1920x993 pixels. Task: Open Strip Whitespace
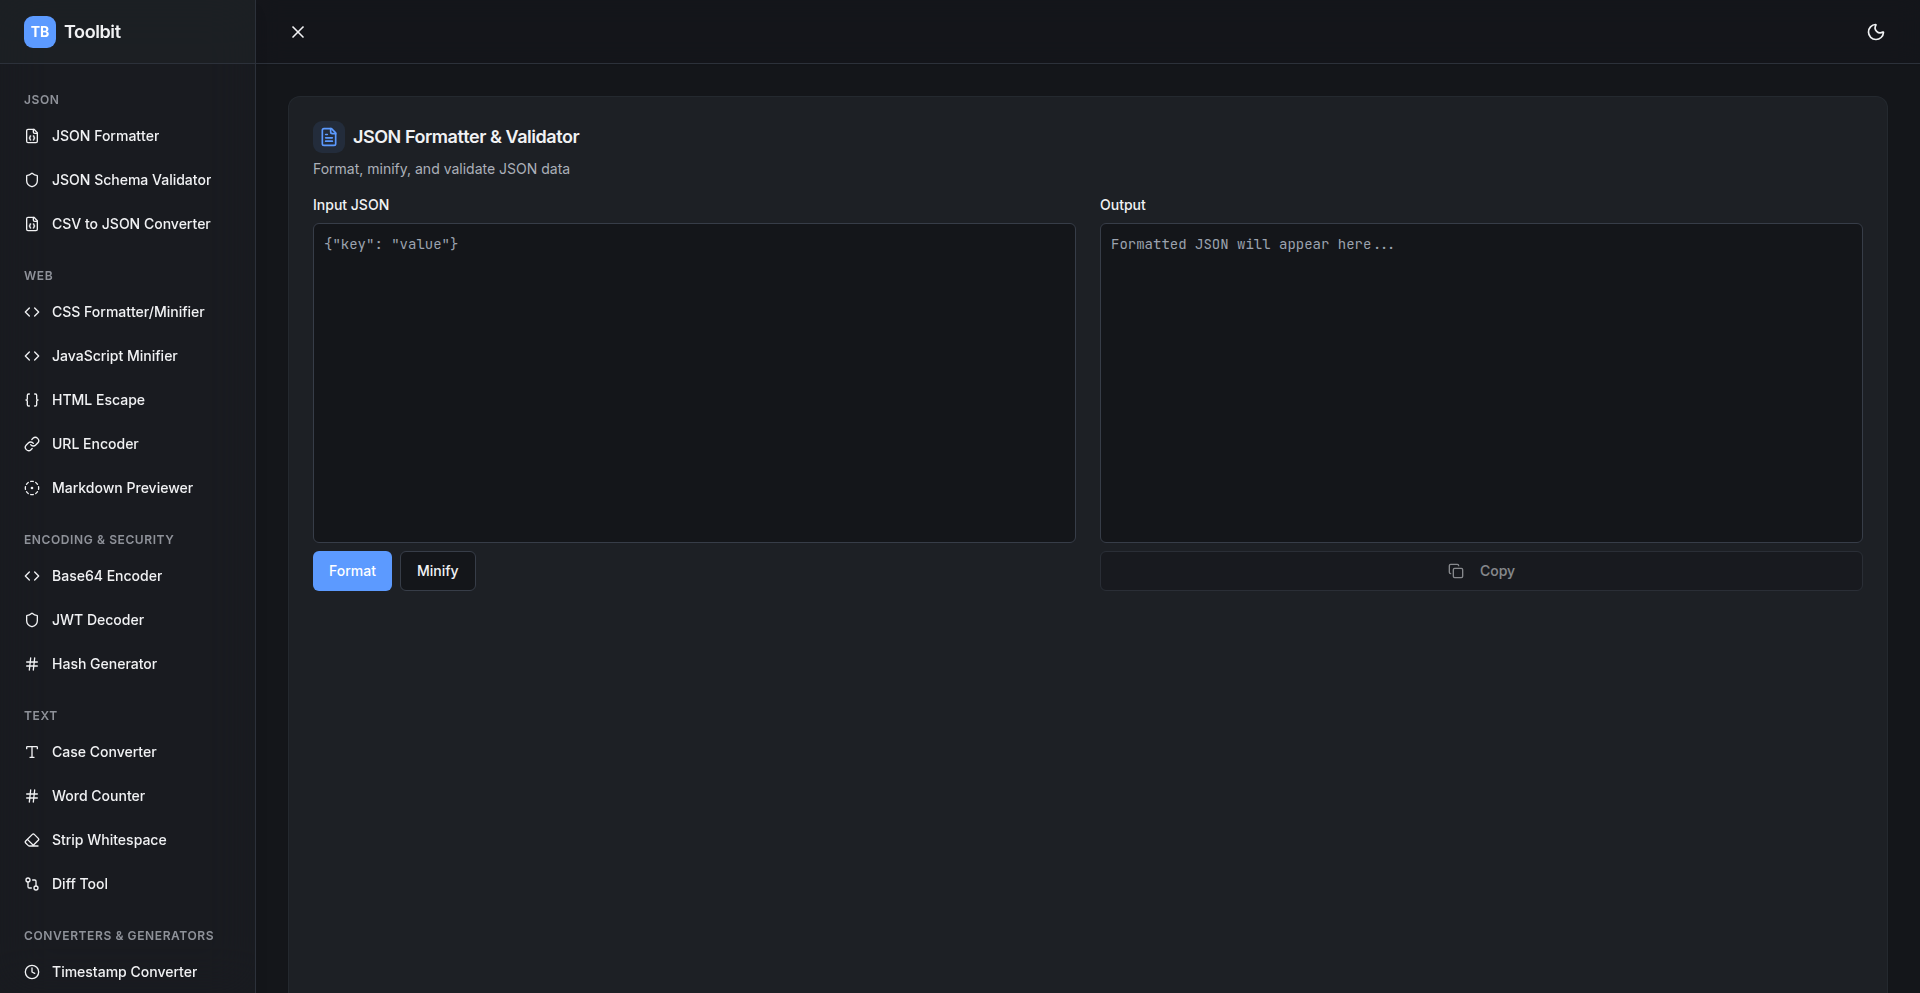pos(127,840)
